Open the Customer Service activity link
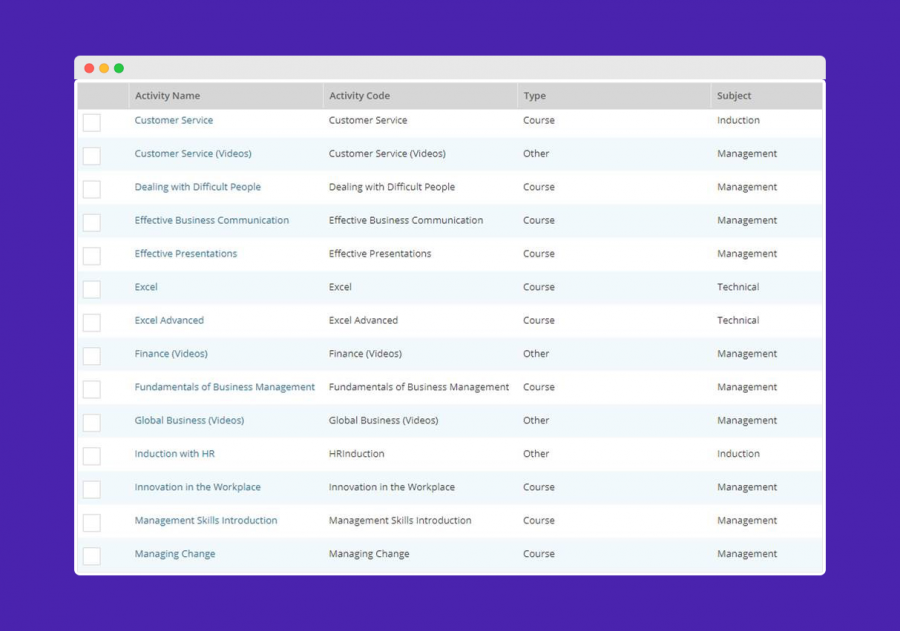This screenshot has width=900, height=631. click(174, 120)
